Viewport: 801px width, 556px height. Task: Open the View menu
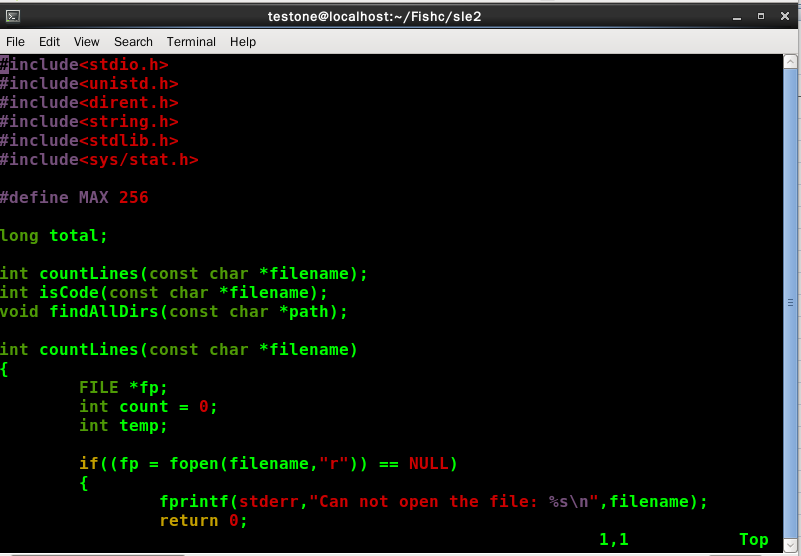[87, 42]
